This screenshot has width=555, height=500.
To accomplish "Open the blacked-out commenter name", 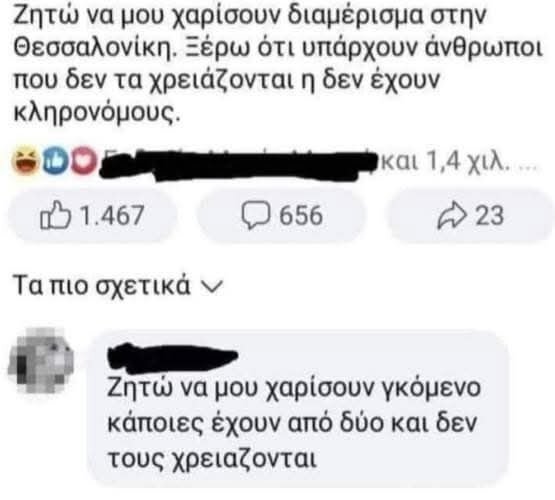I will (x=172, y=357).
